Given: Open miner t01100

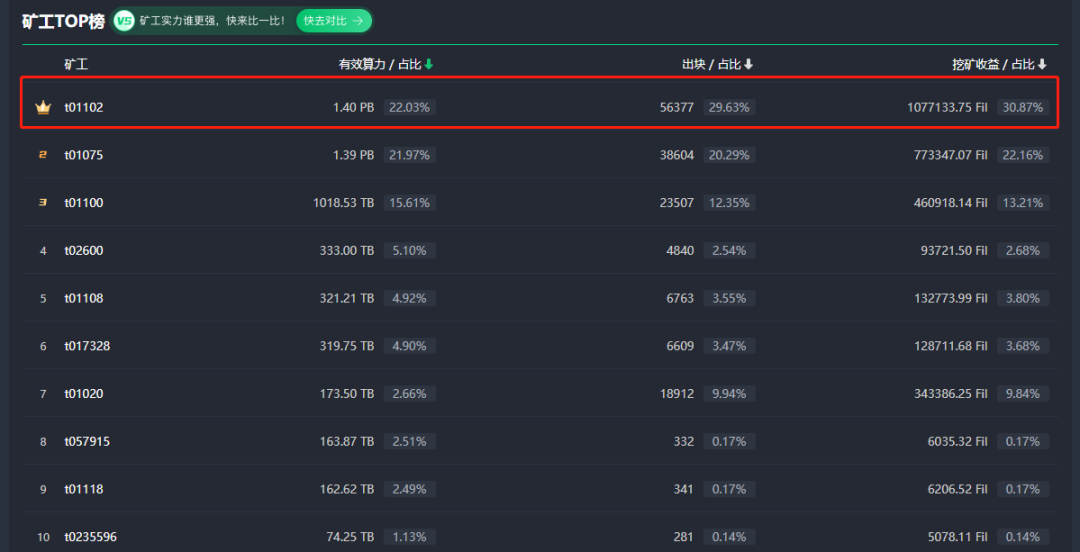Looking at the screenshot, I should point(84,203).
